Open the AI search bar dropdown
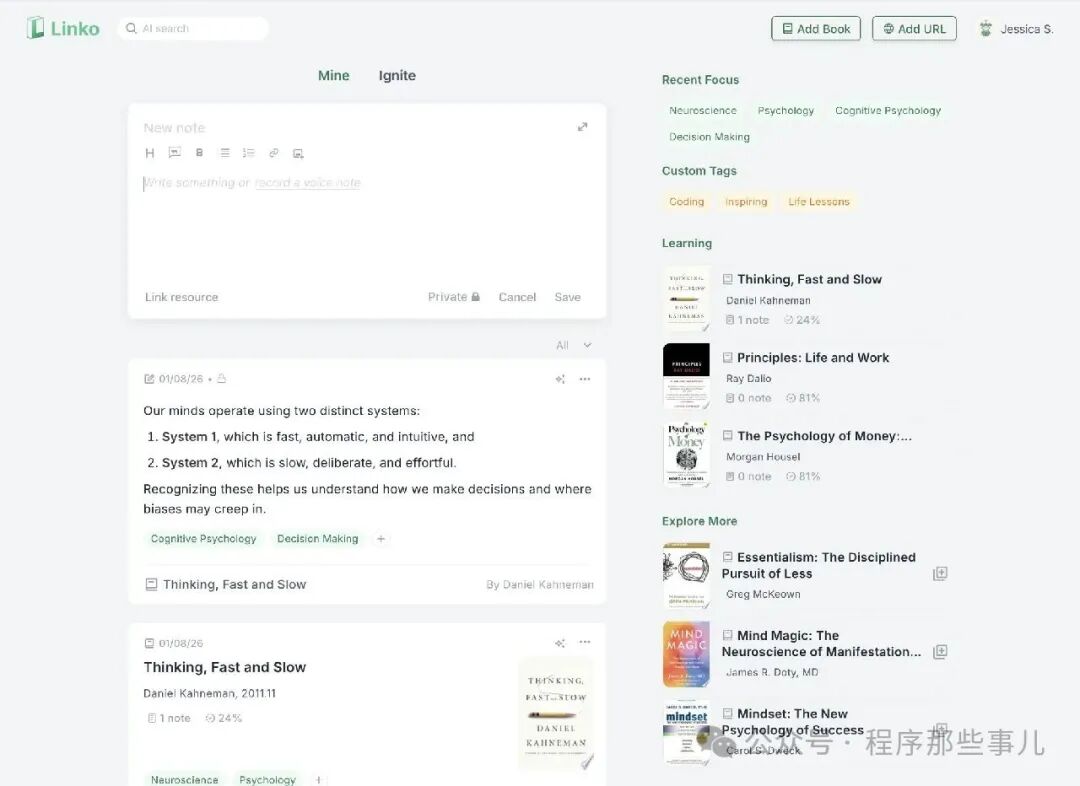Screen dimensions: 1080x786 click(x=193, y=28)
